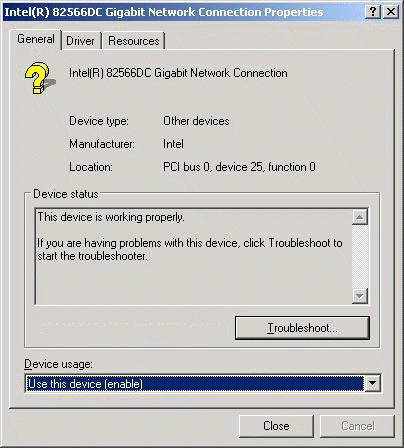Click the status box scroll down arrow
Screen dimensions: 404x448
(360, 296)
